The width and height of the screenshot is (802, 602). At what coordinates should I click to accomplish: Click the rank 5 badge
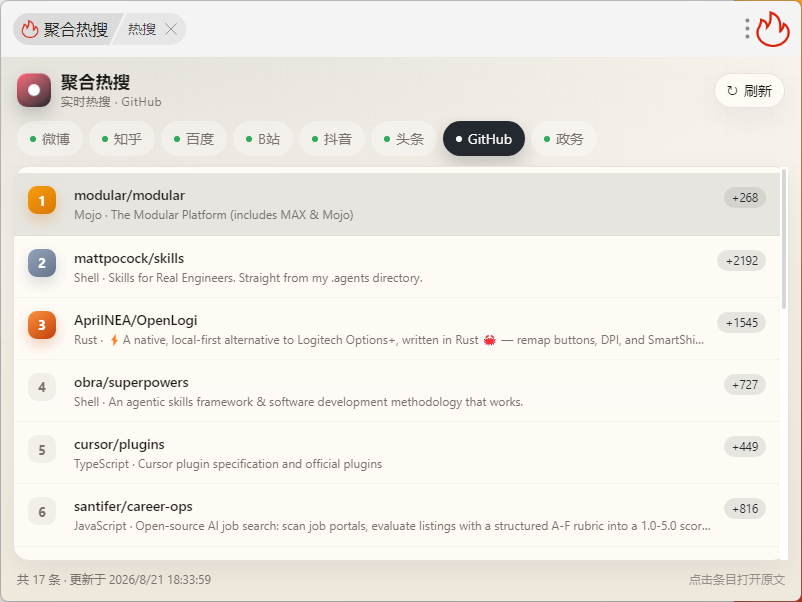pos(42,450)
